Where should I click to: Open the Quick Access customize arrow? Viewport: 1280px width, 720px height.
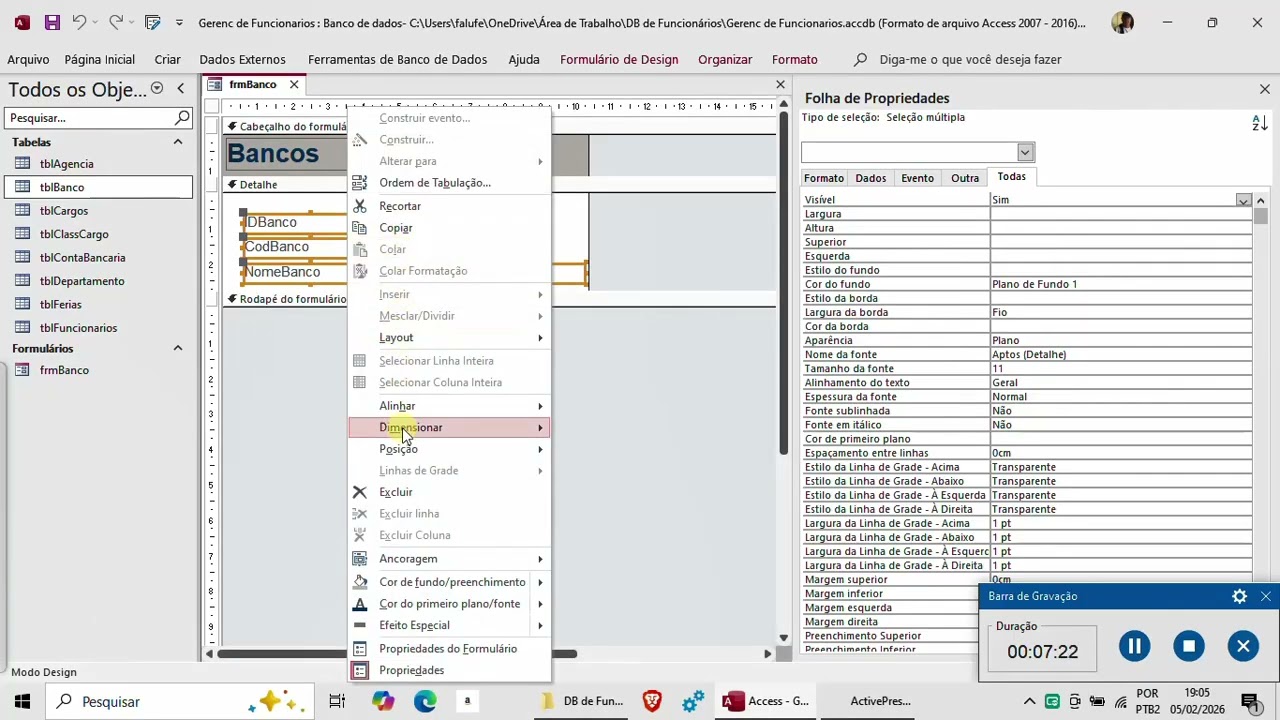[x=179, y=22]
